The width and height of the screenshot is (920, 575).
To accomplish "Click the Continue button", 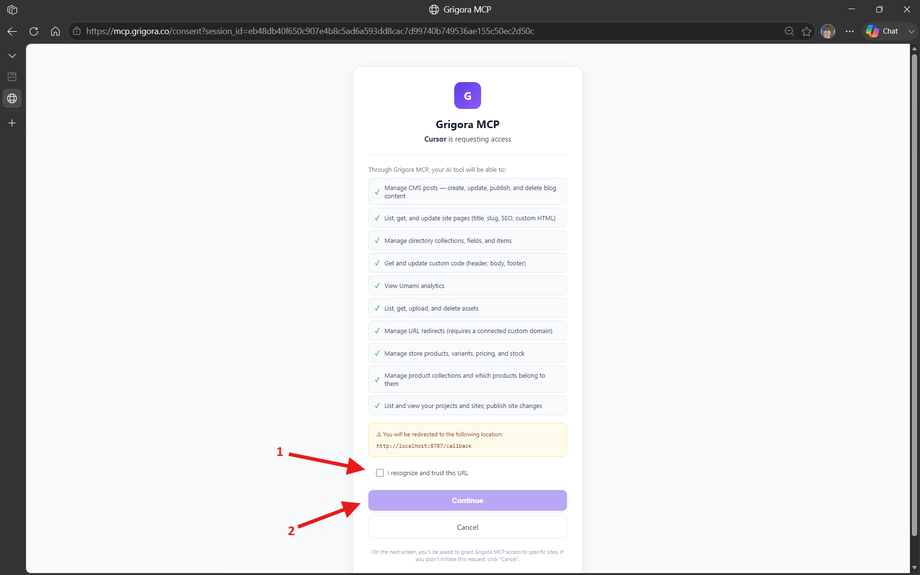I will (468, 500).
